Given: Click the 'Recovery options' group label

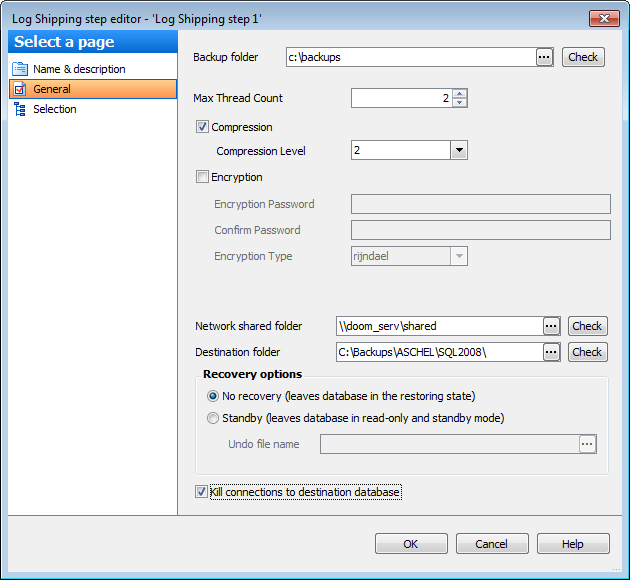Looking at the screenshot, I should coord(252,374).
